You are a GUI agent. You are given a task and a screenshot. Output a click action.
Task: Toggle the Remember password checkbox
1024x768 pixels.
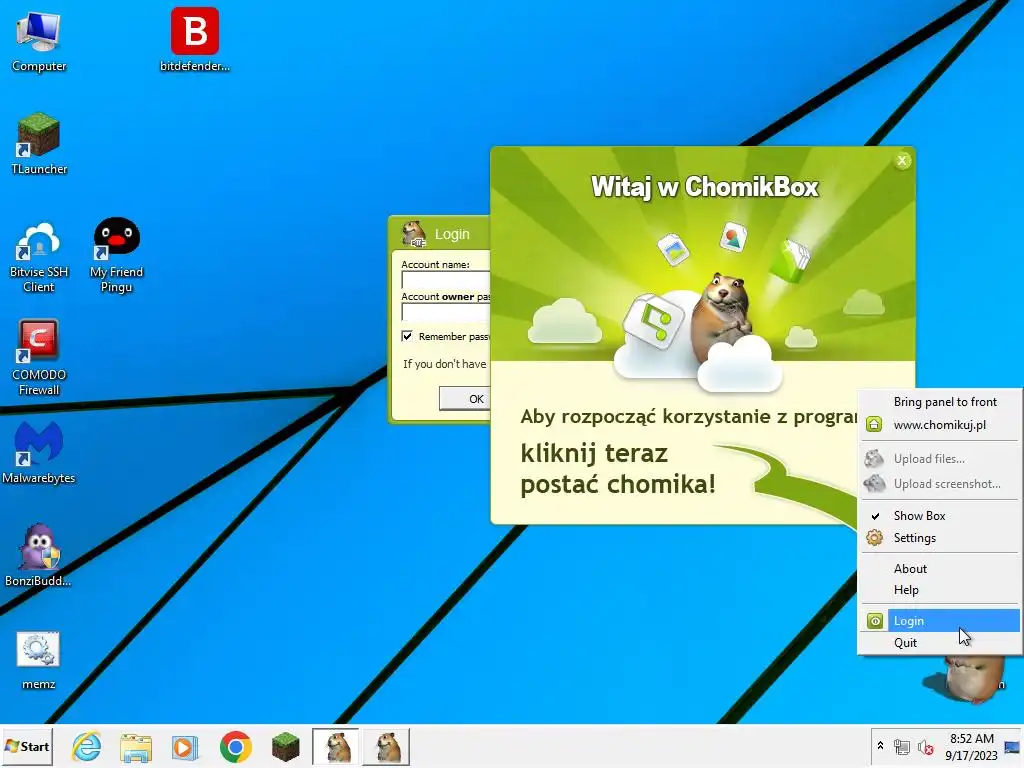[x=407, y=336]
